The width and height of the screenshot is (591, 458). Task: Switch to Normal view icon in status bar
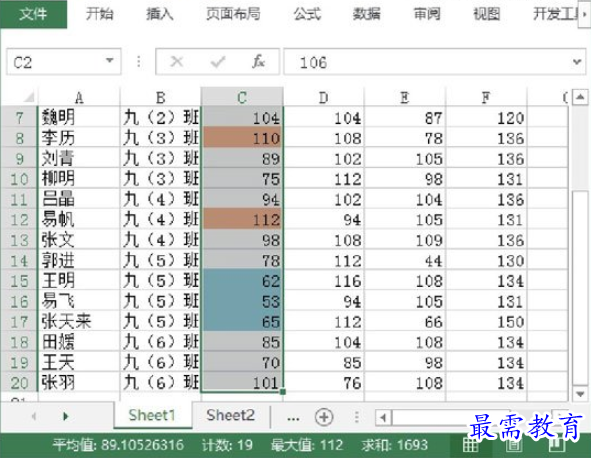coord(470,445)
